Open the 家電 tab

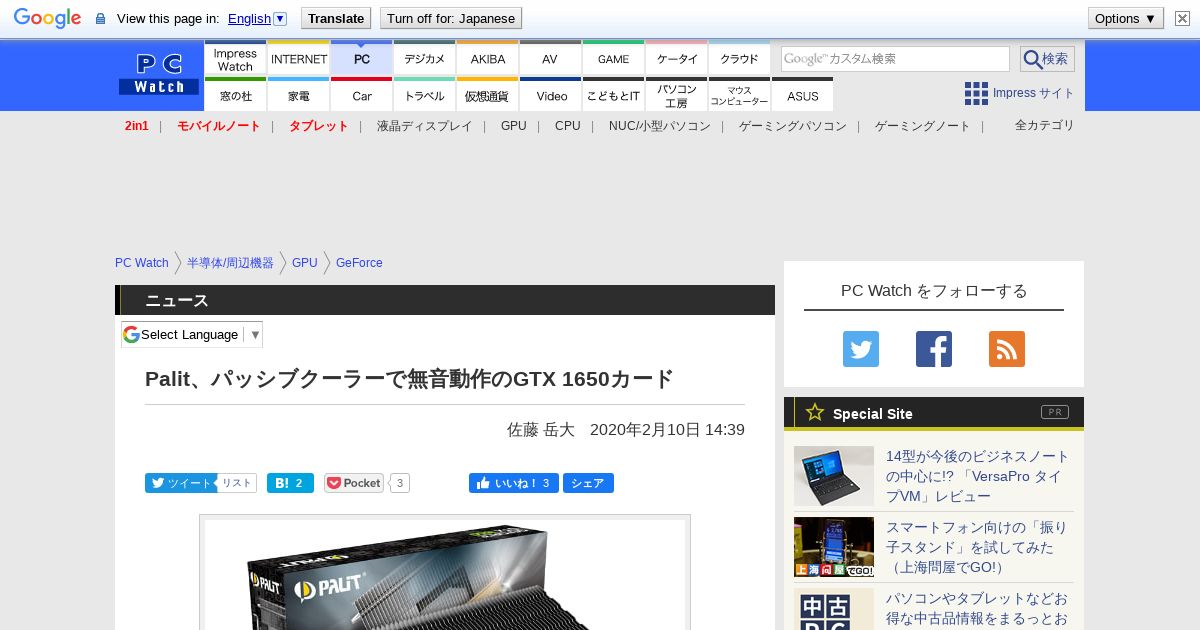tap(299, 95)
